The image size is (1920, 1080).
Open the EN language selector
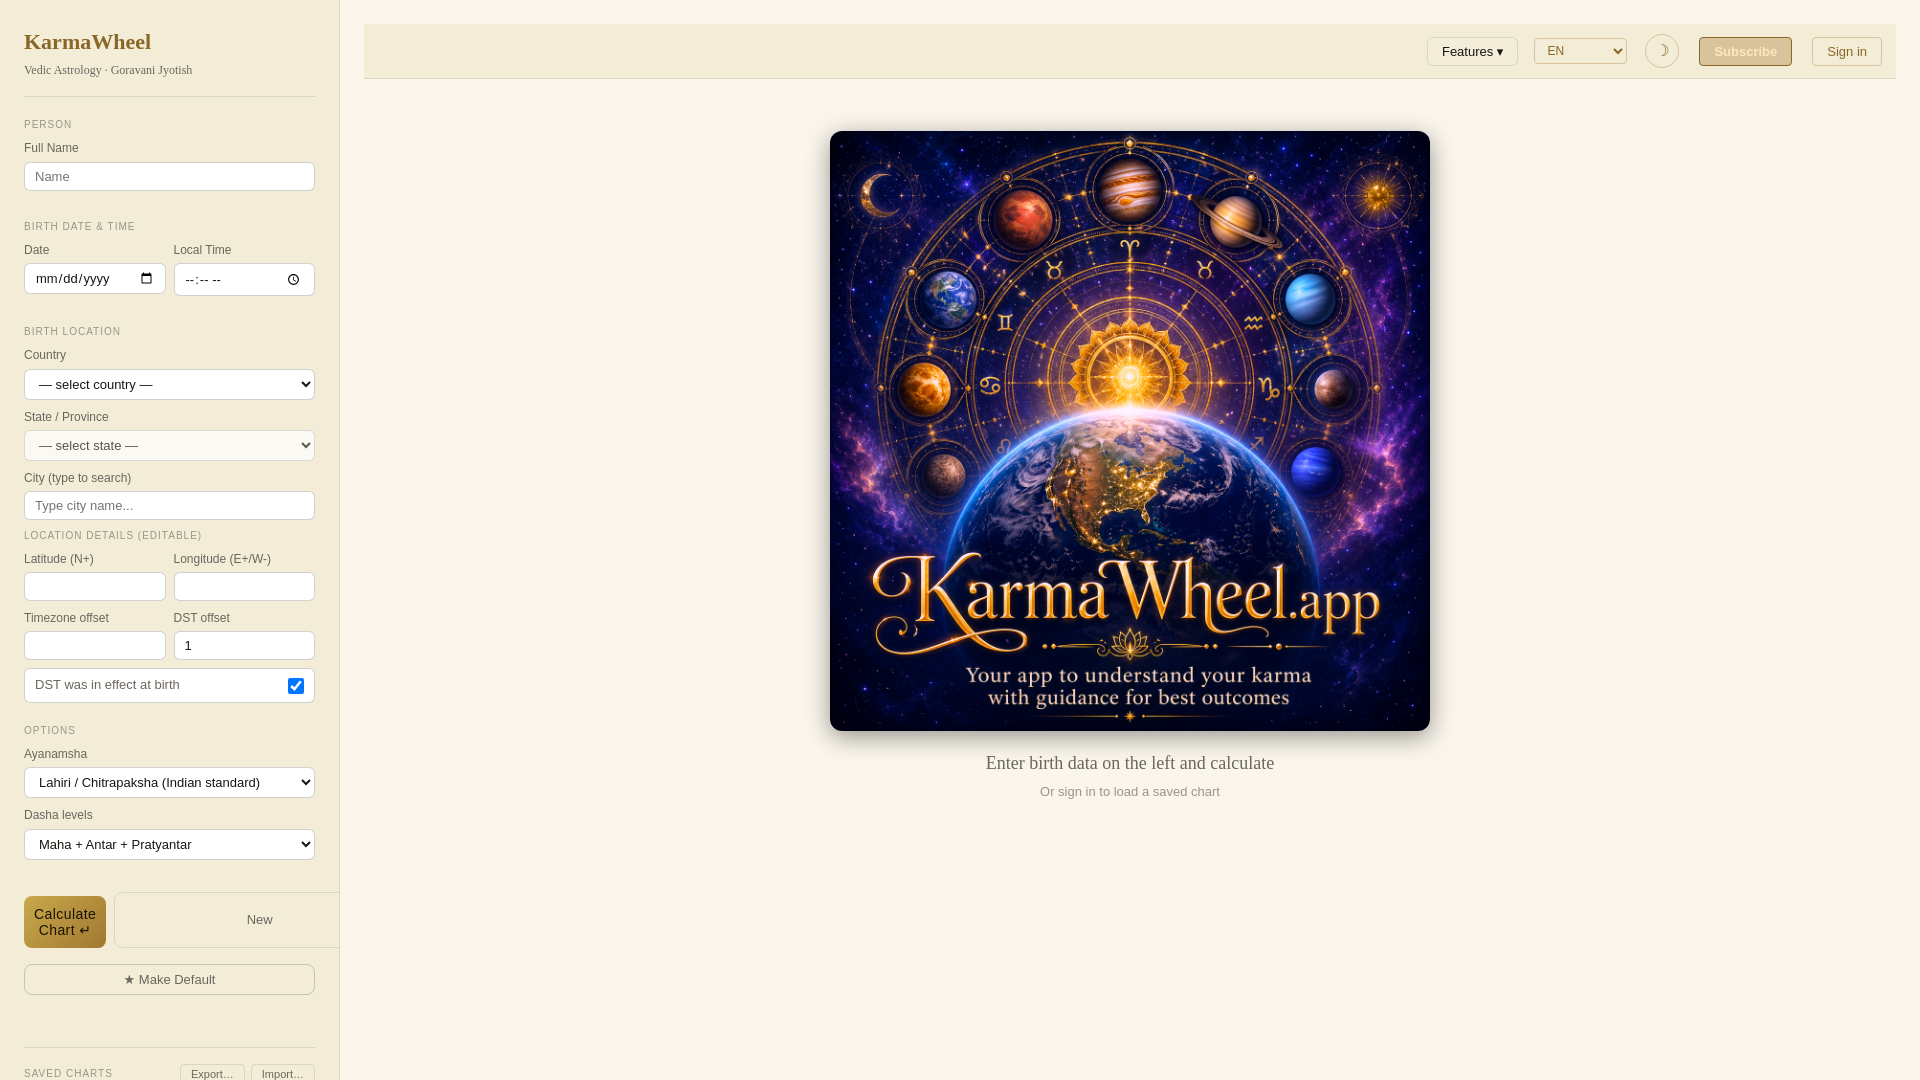coord(1580,51)
